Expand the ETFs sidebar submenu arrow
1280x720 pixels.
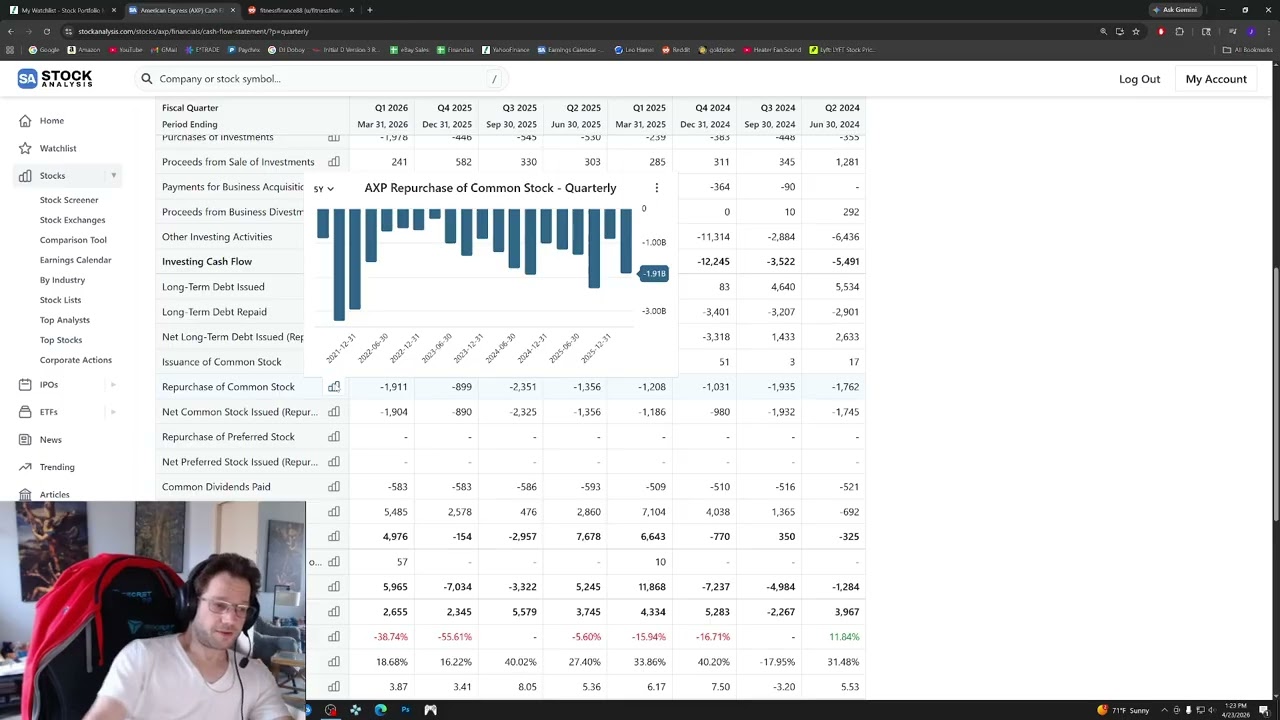(113, 412)
